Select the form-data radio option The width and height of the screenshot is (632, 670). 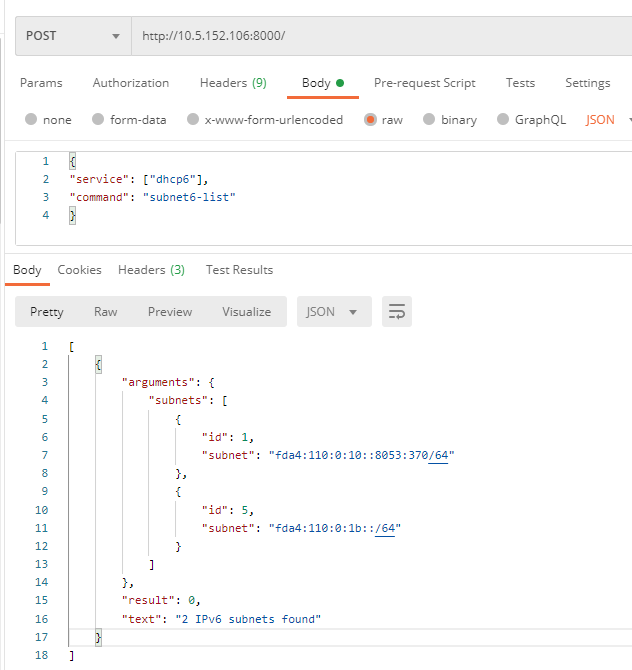point(98,119)
